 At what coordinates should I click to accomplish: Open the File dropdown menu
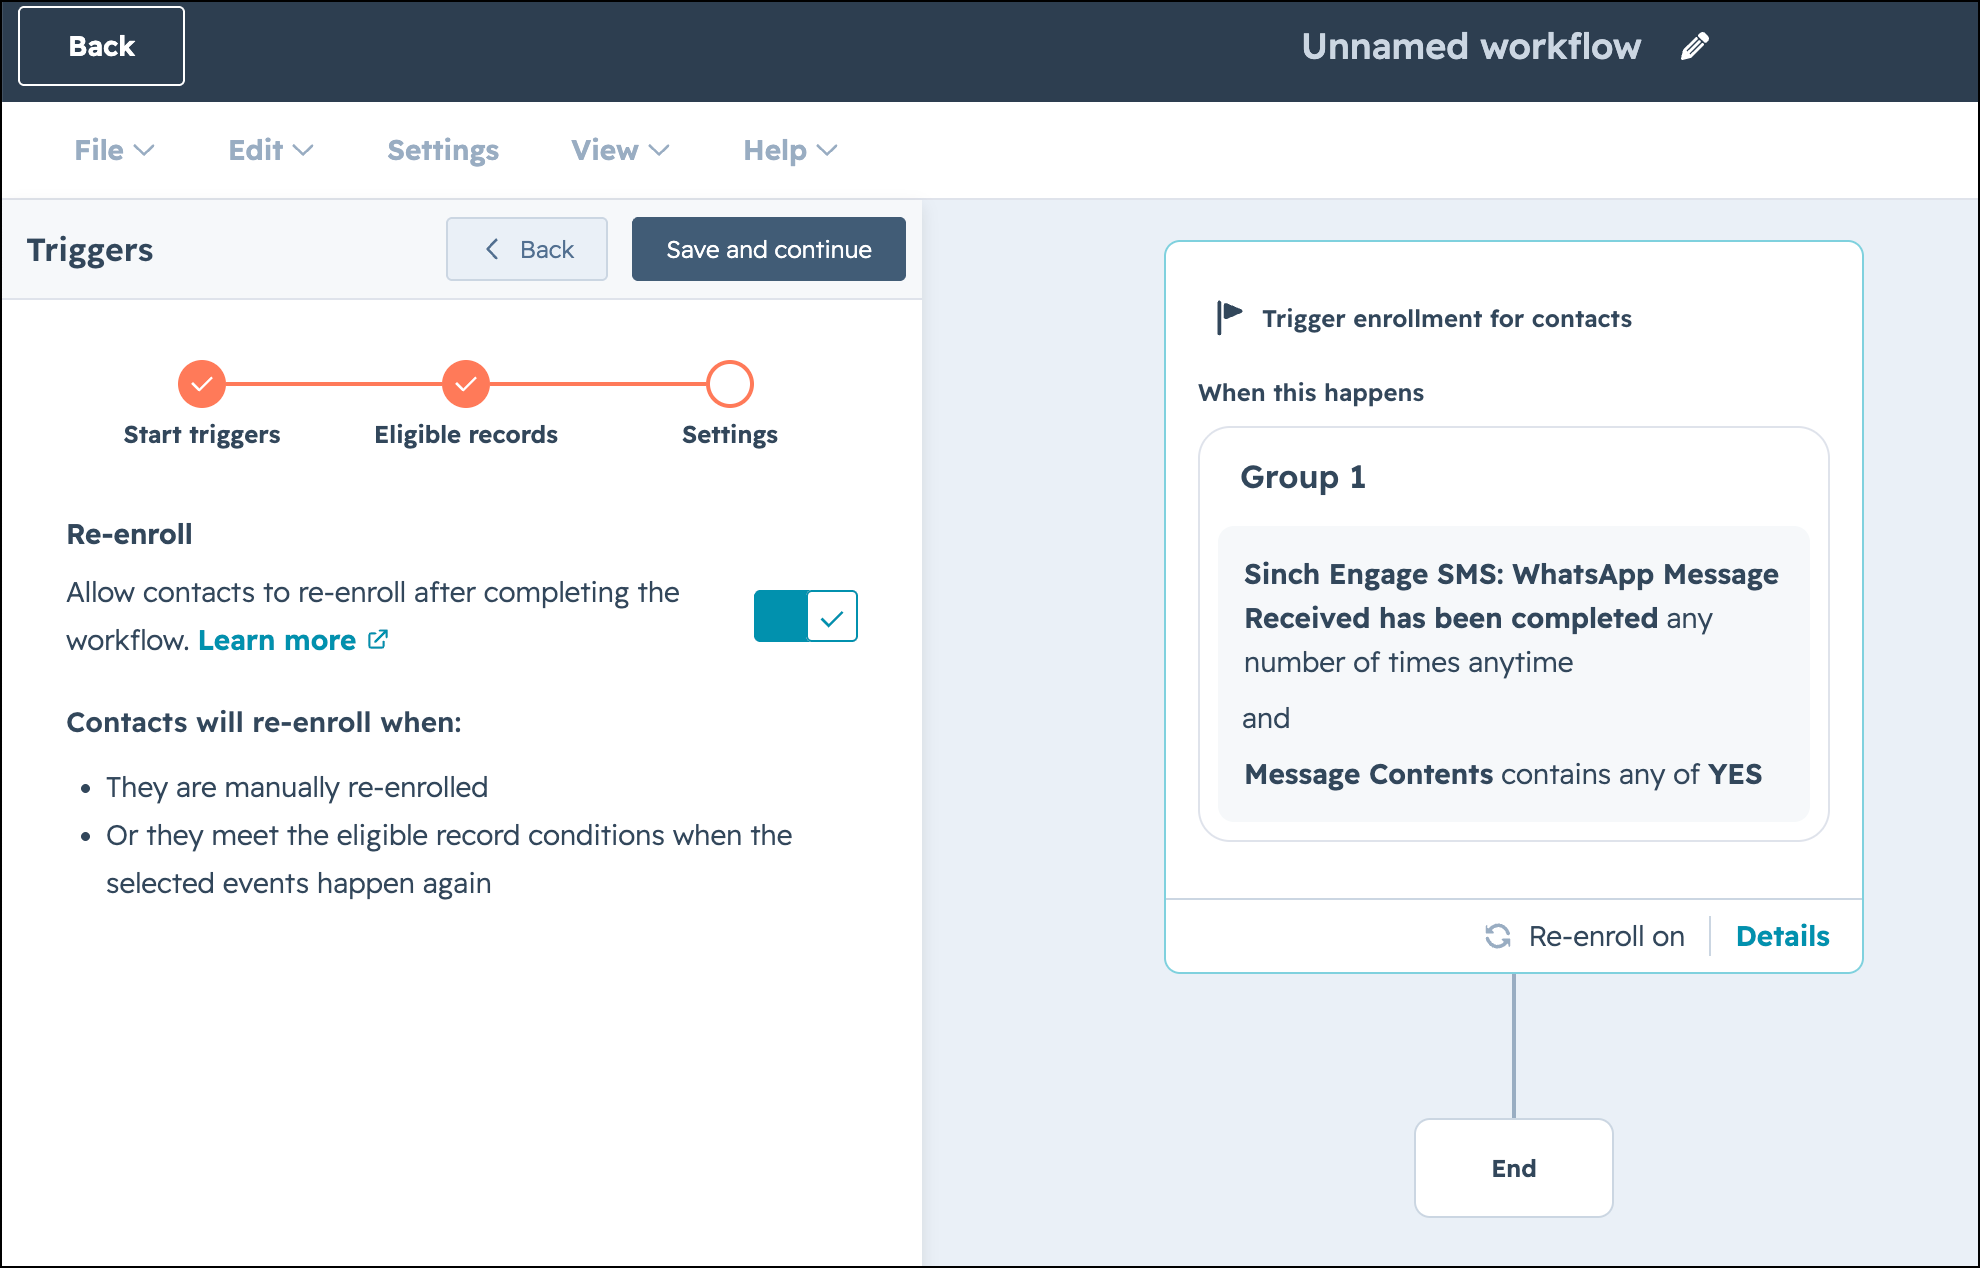pyautogui.click(x=114, y=150)
